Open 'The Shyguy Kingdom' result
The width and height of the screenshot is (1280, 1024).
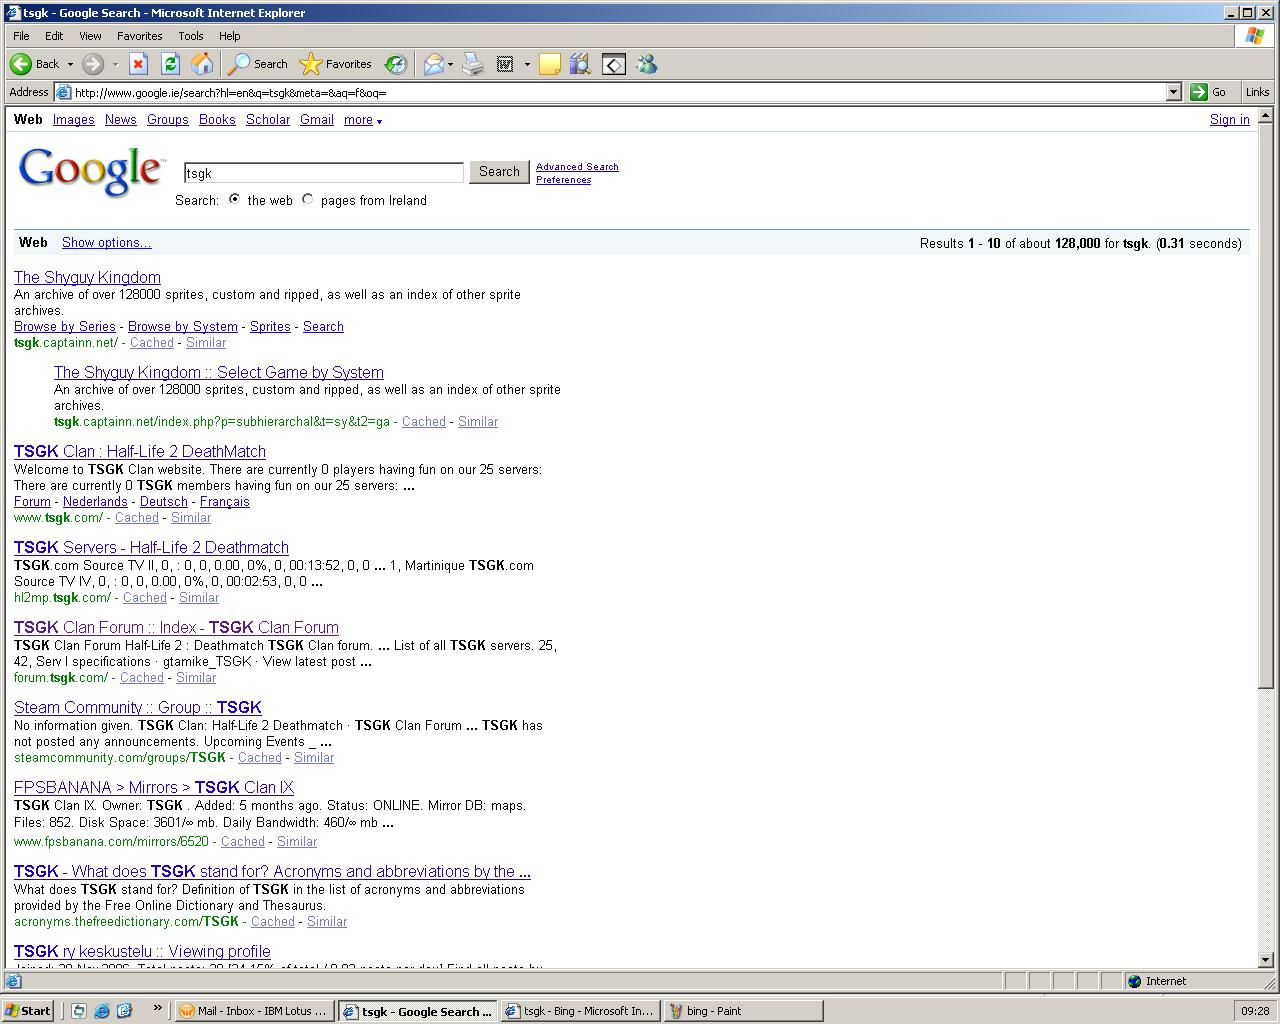coord(87,277)
